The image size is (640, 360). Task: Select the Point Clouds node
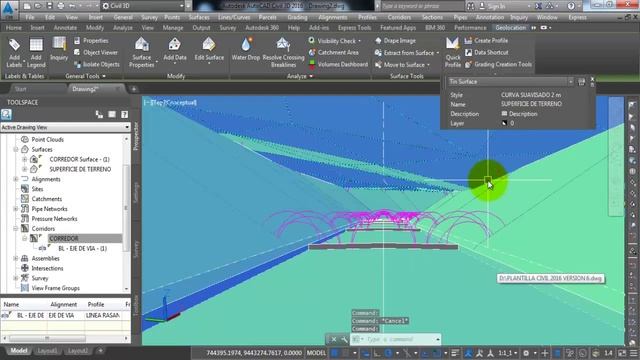click(x=47, y=139)
